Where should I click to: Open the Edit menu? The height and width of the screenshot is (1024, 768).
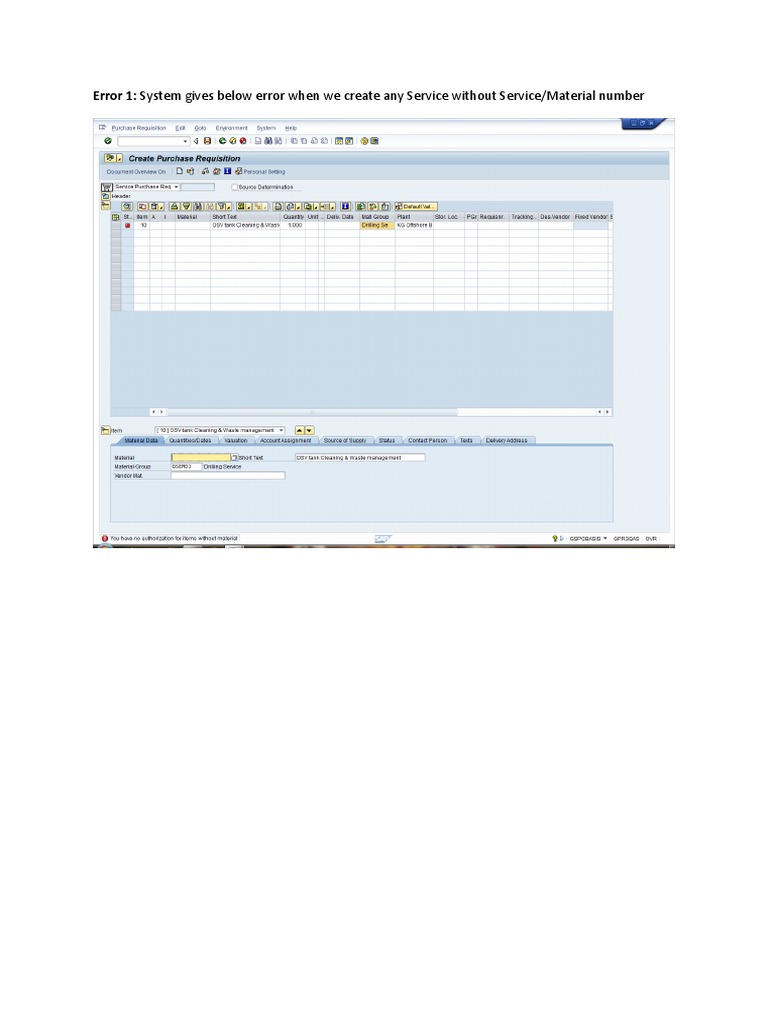coord(180,128)
